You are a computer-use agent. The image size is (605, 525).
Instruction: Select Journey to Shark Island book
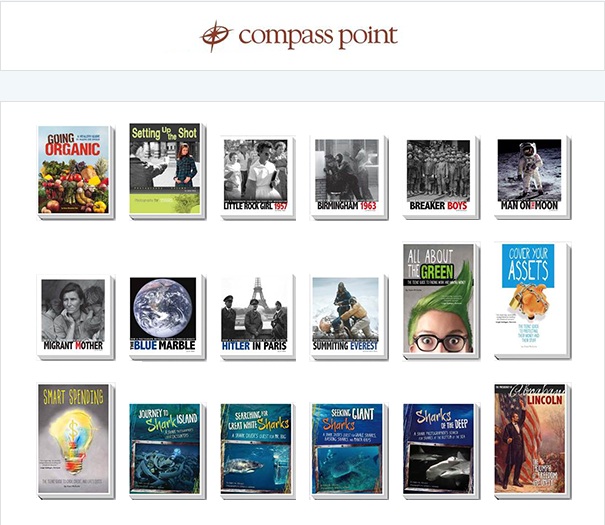[167, 451]
